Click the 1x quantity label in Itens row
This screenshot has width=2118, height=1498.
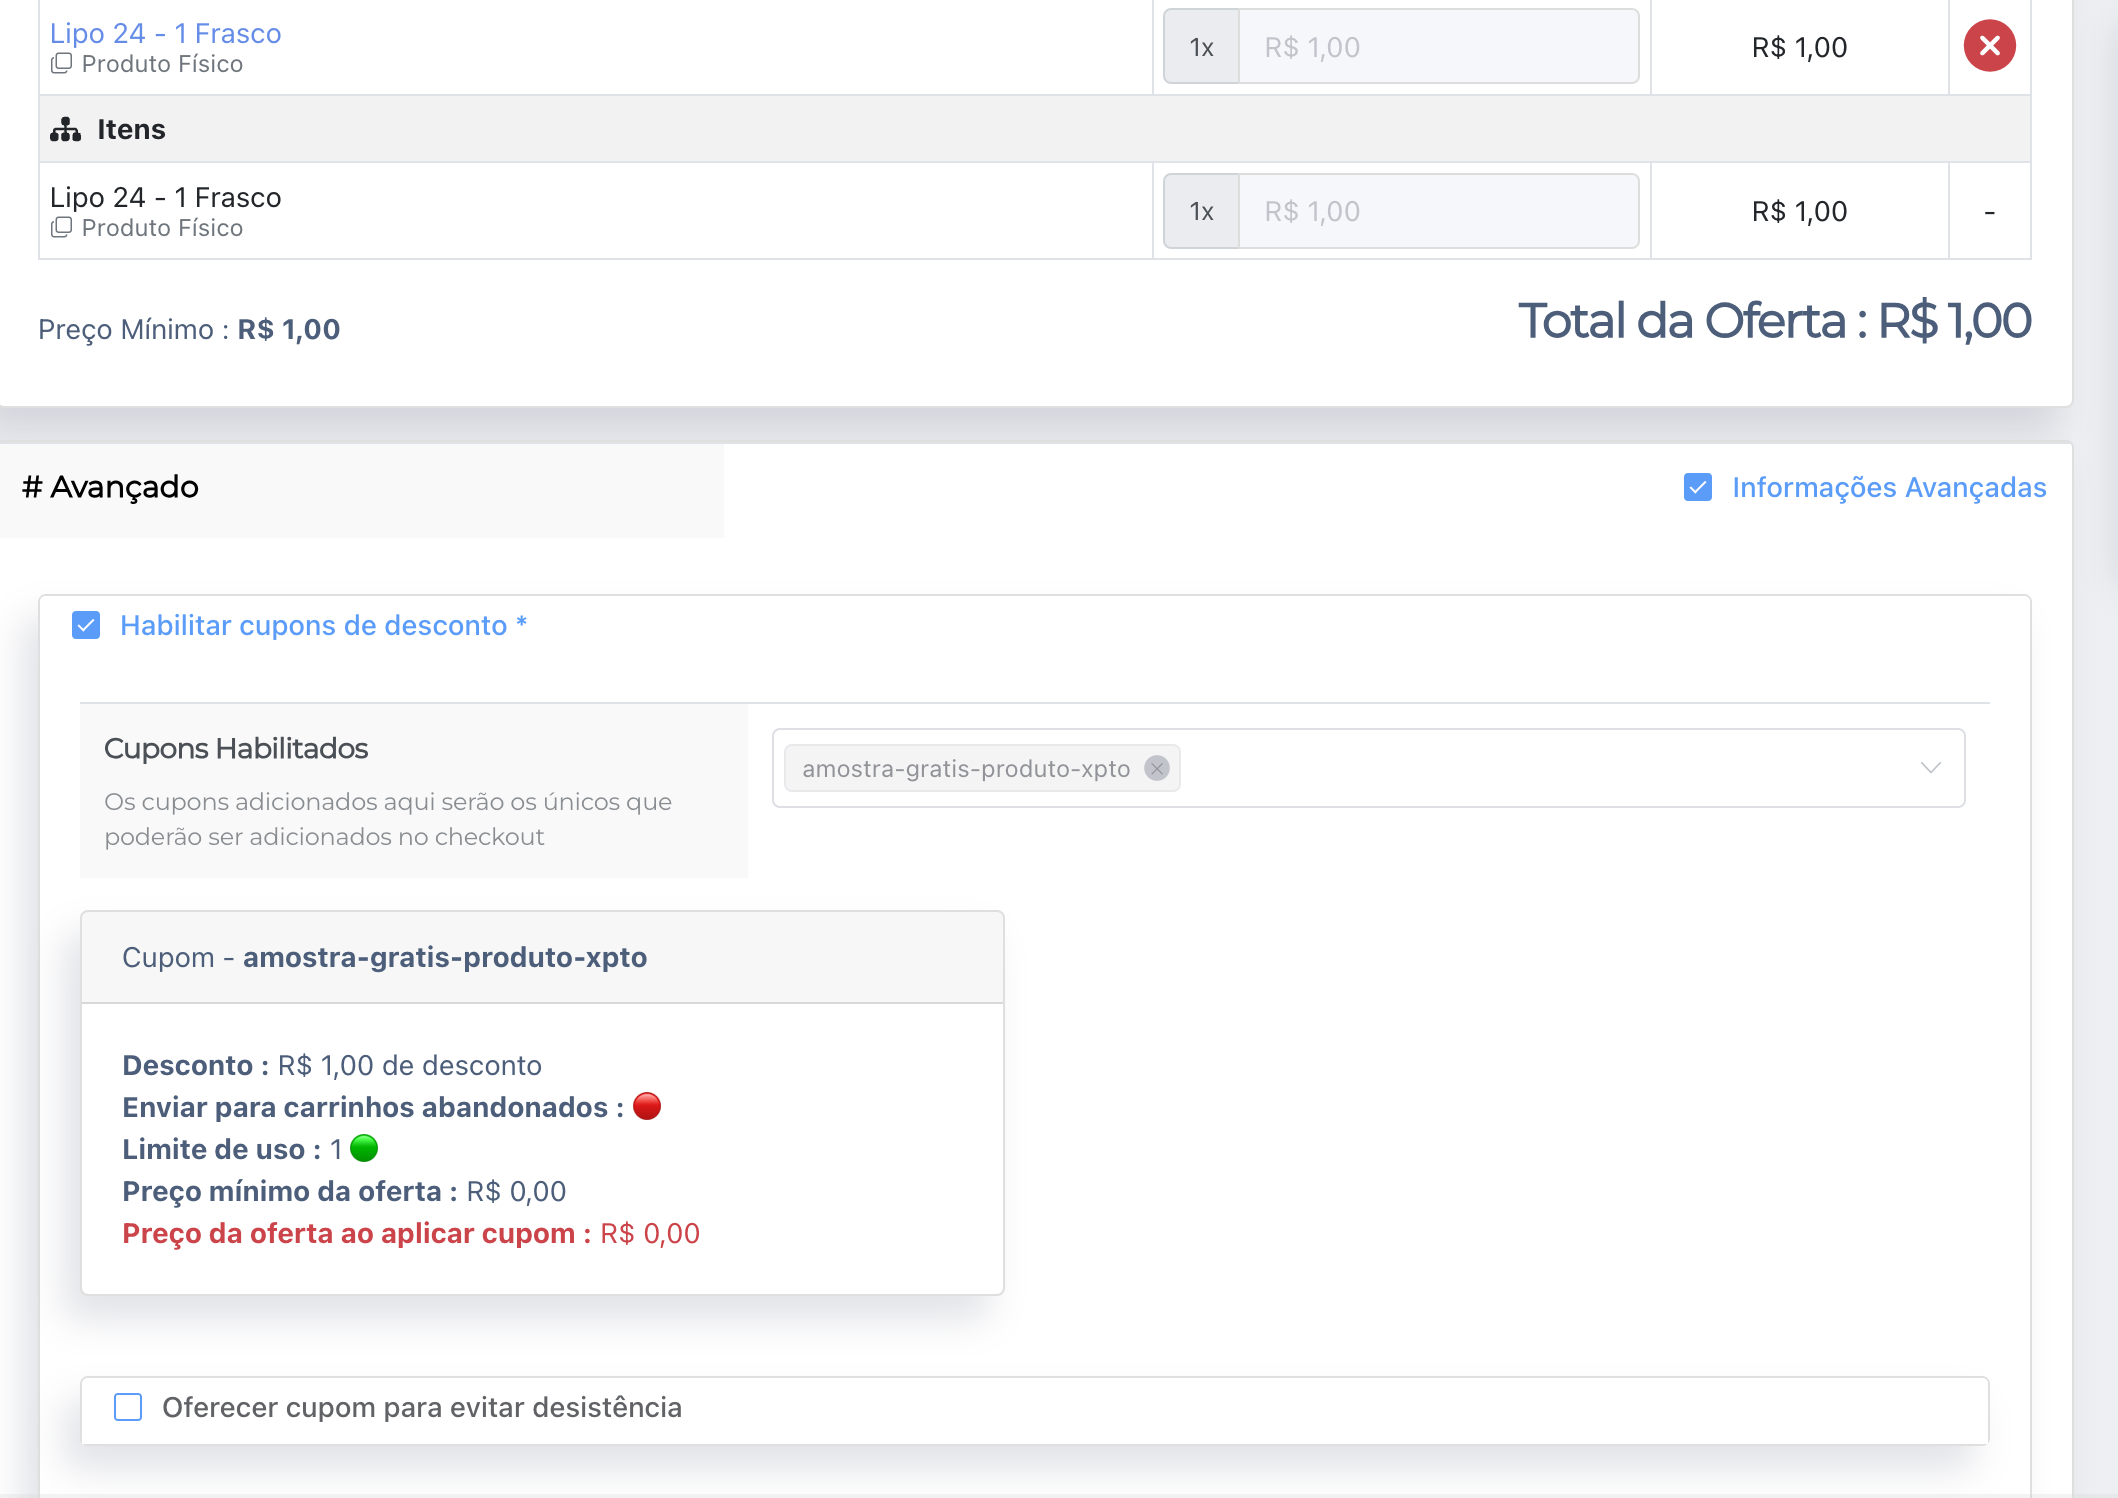tap(1200, 211)
